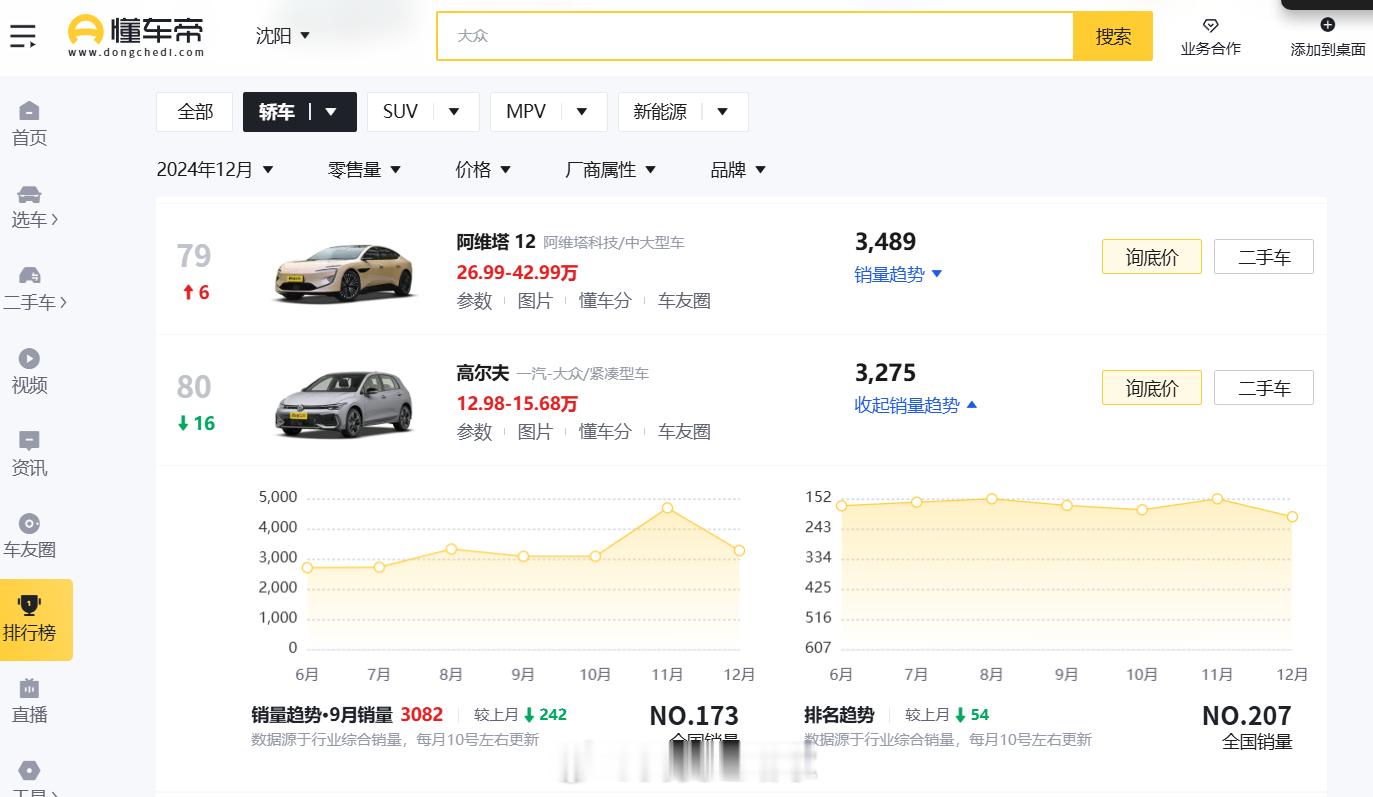Open the 高尔夫 car thumbnail
This screenshot has width=1373, height=797.
[345, 402]
